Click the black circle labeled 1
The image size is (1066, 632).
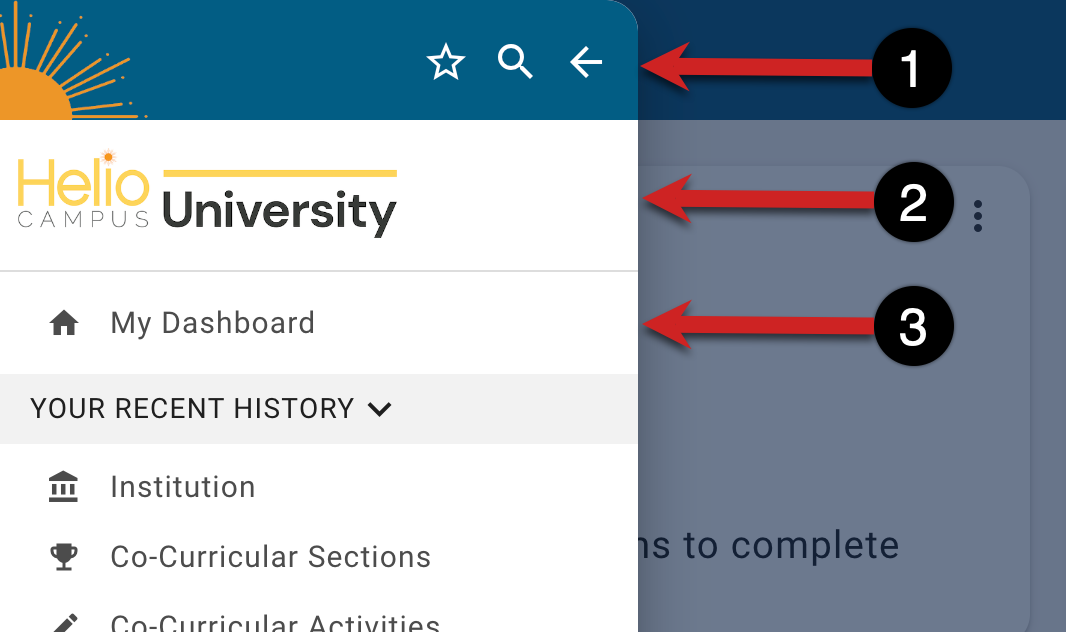coord(911,69)
